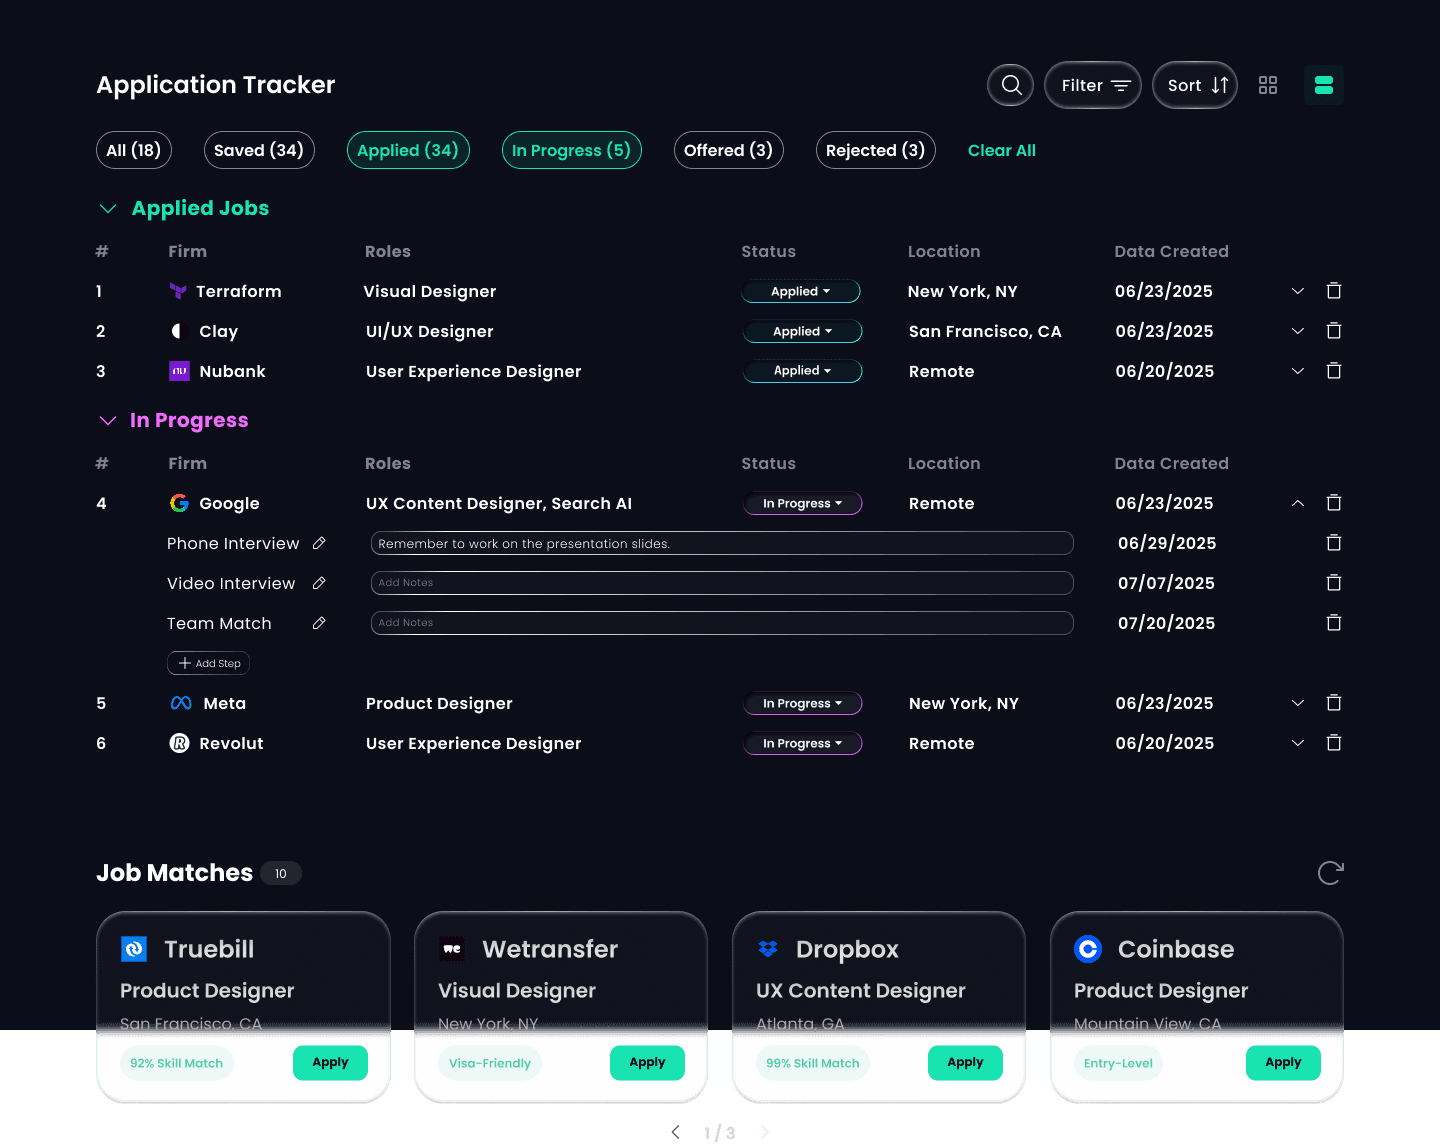This screenshot has width=1440, height=1144.
Task: Delete the Terraform application row
Action: pos(1334,291)
